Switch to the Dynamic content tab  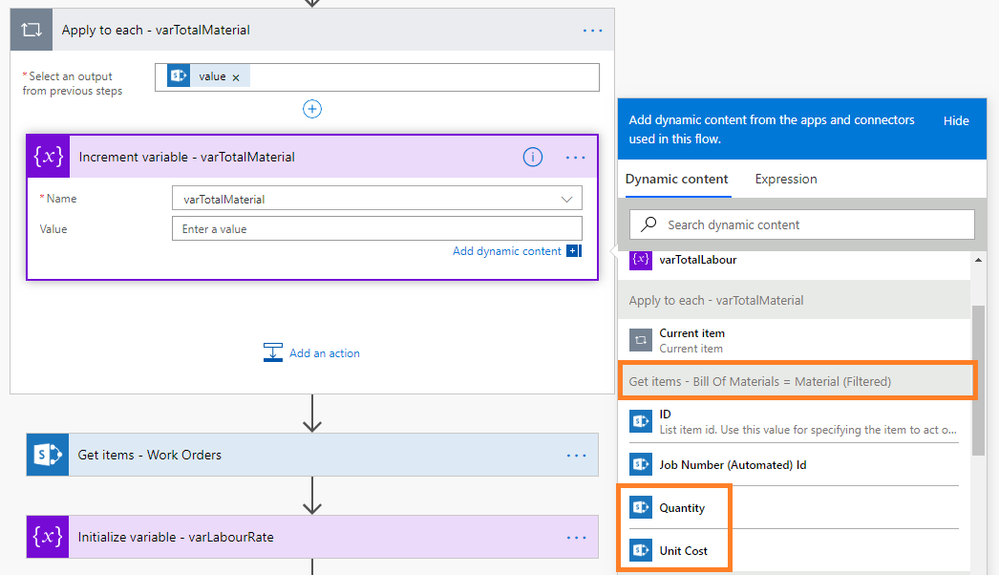pos(677,179)
